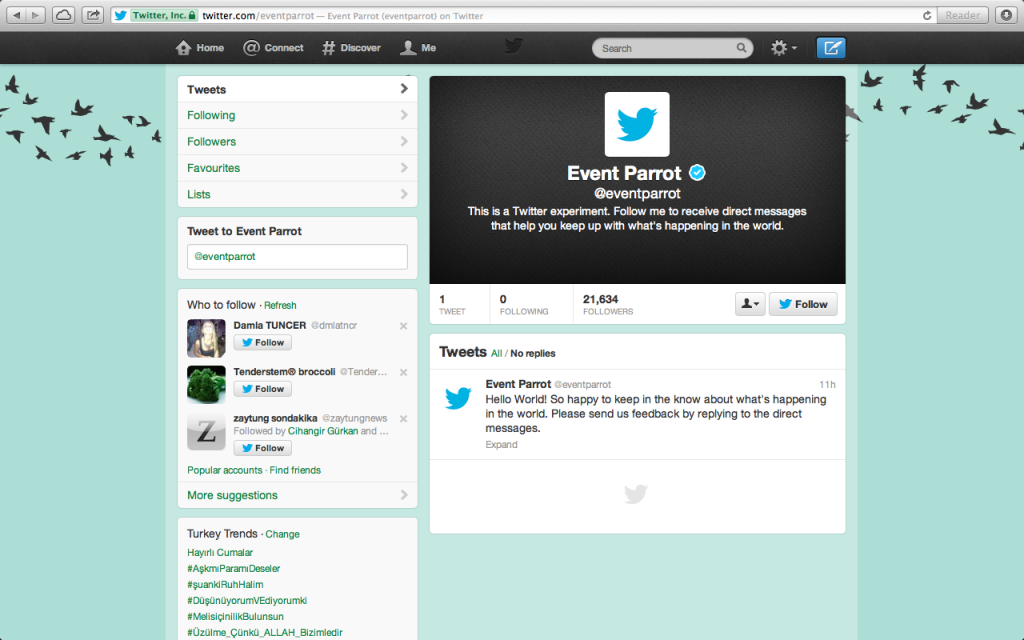Select the Discover icon in the navbar

click(326, 47)
